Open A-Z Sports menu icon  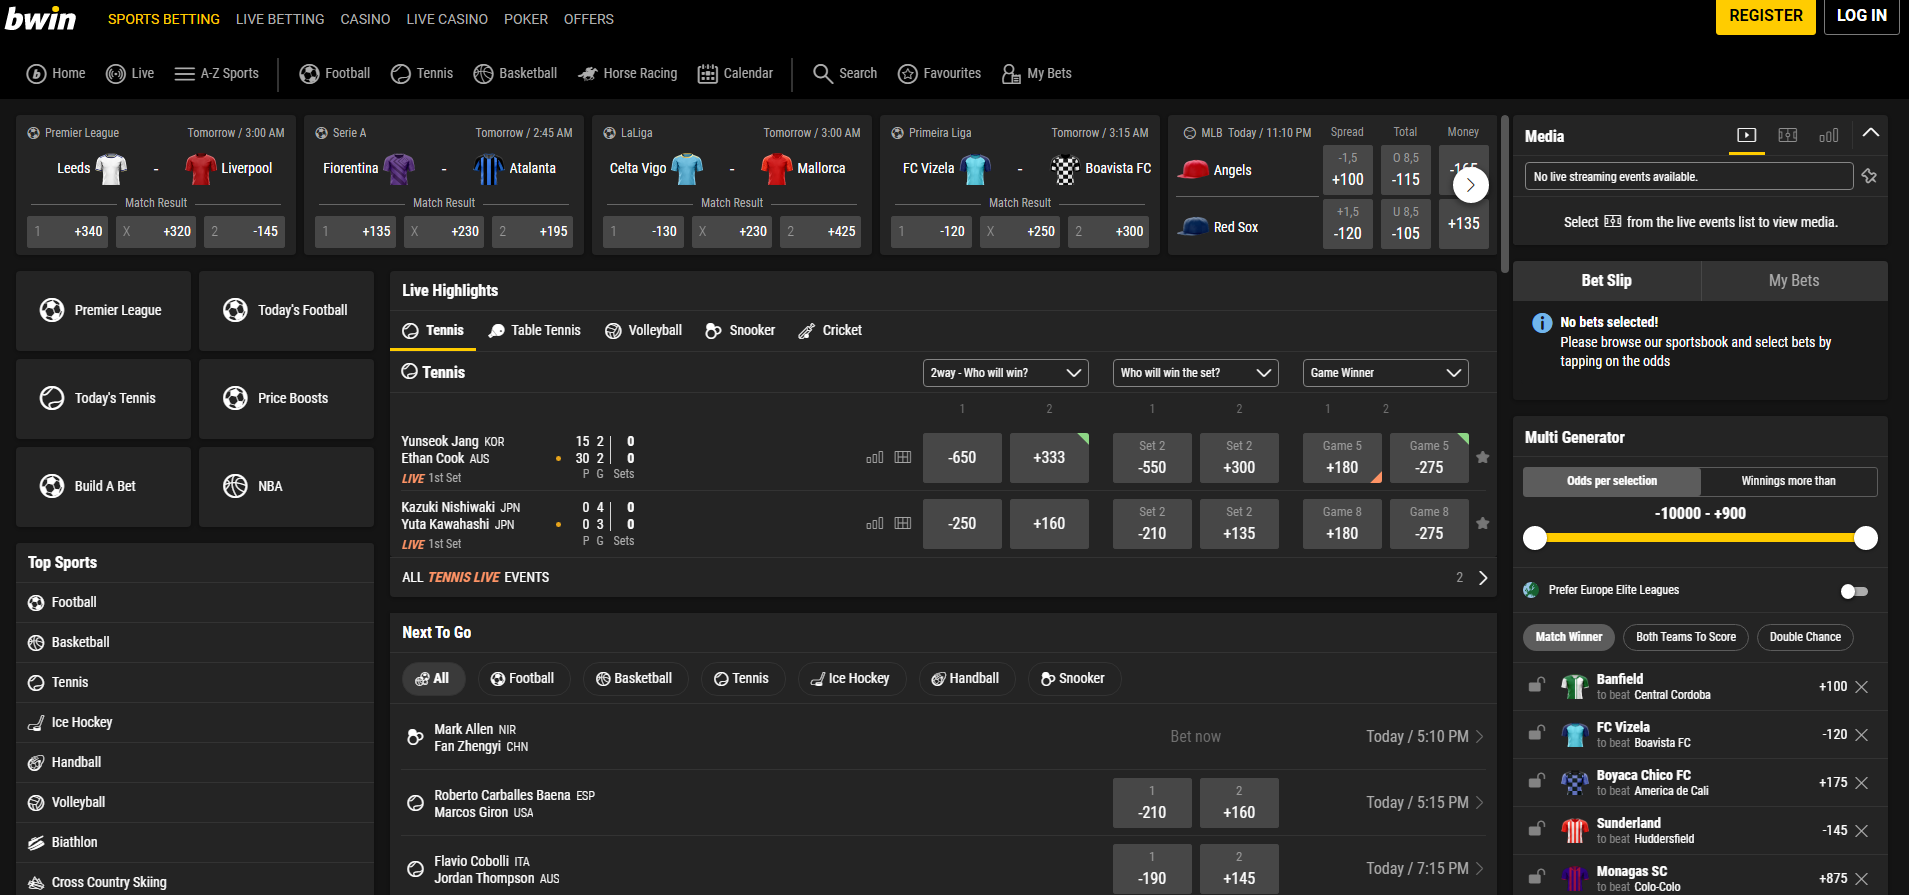[x=184, y=73]
